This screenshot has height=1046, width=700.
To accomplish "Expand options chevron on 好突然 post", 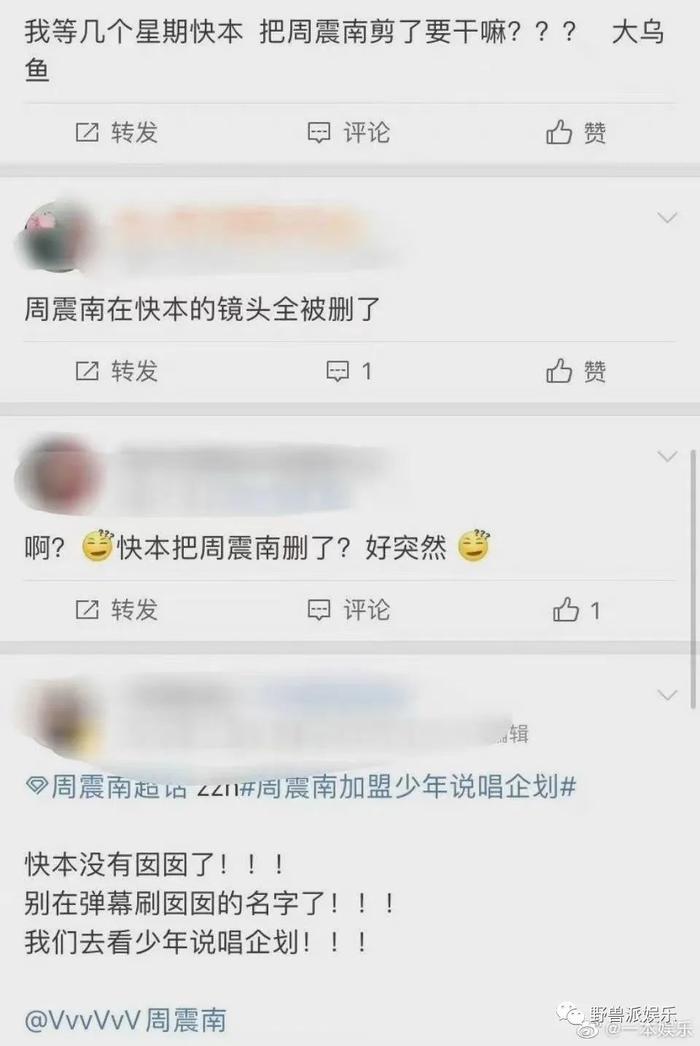I will pos(667,456).
